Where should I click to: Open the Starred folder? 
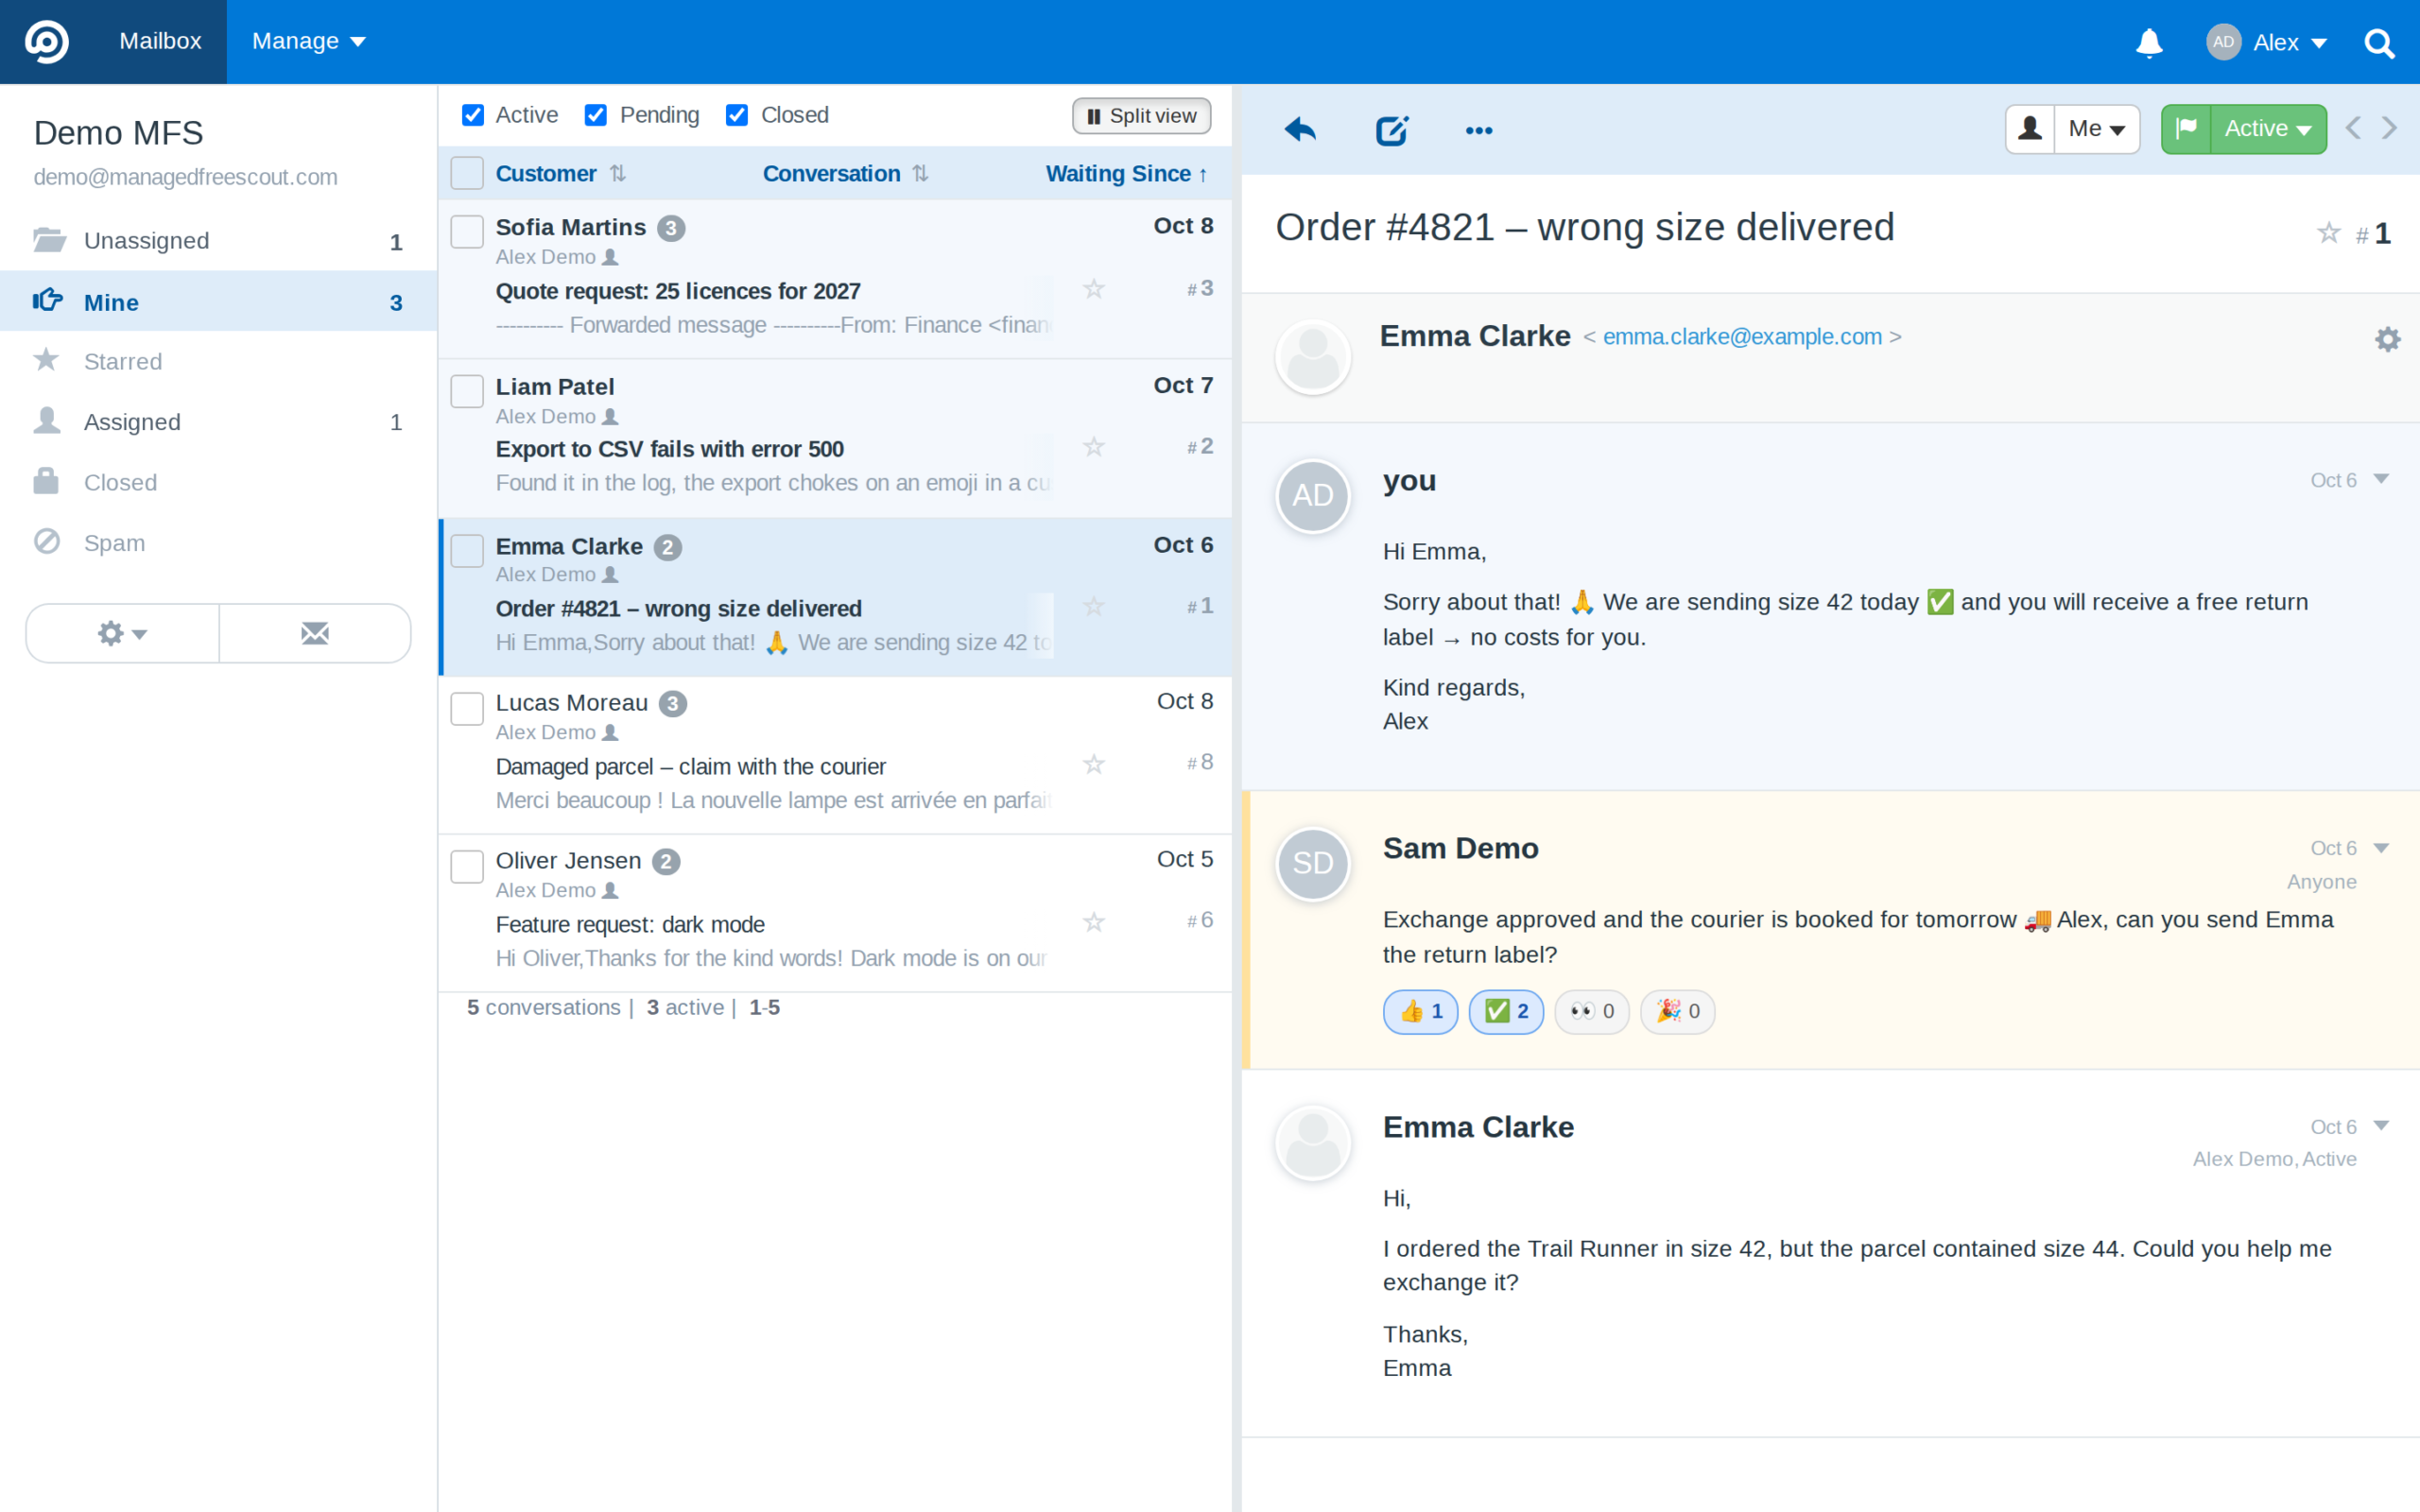(x=218, y=361)
